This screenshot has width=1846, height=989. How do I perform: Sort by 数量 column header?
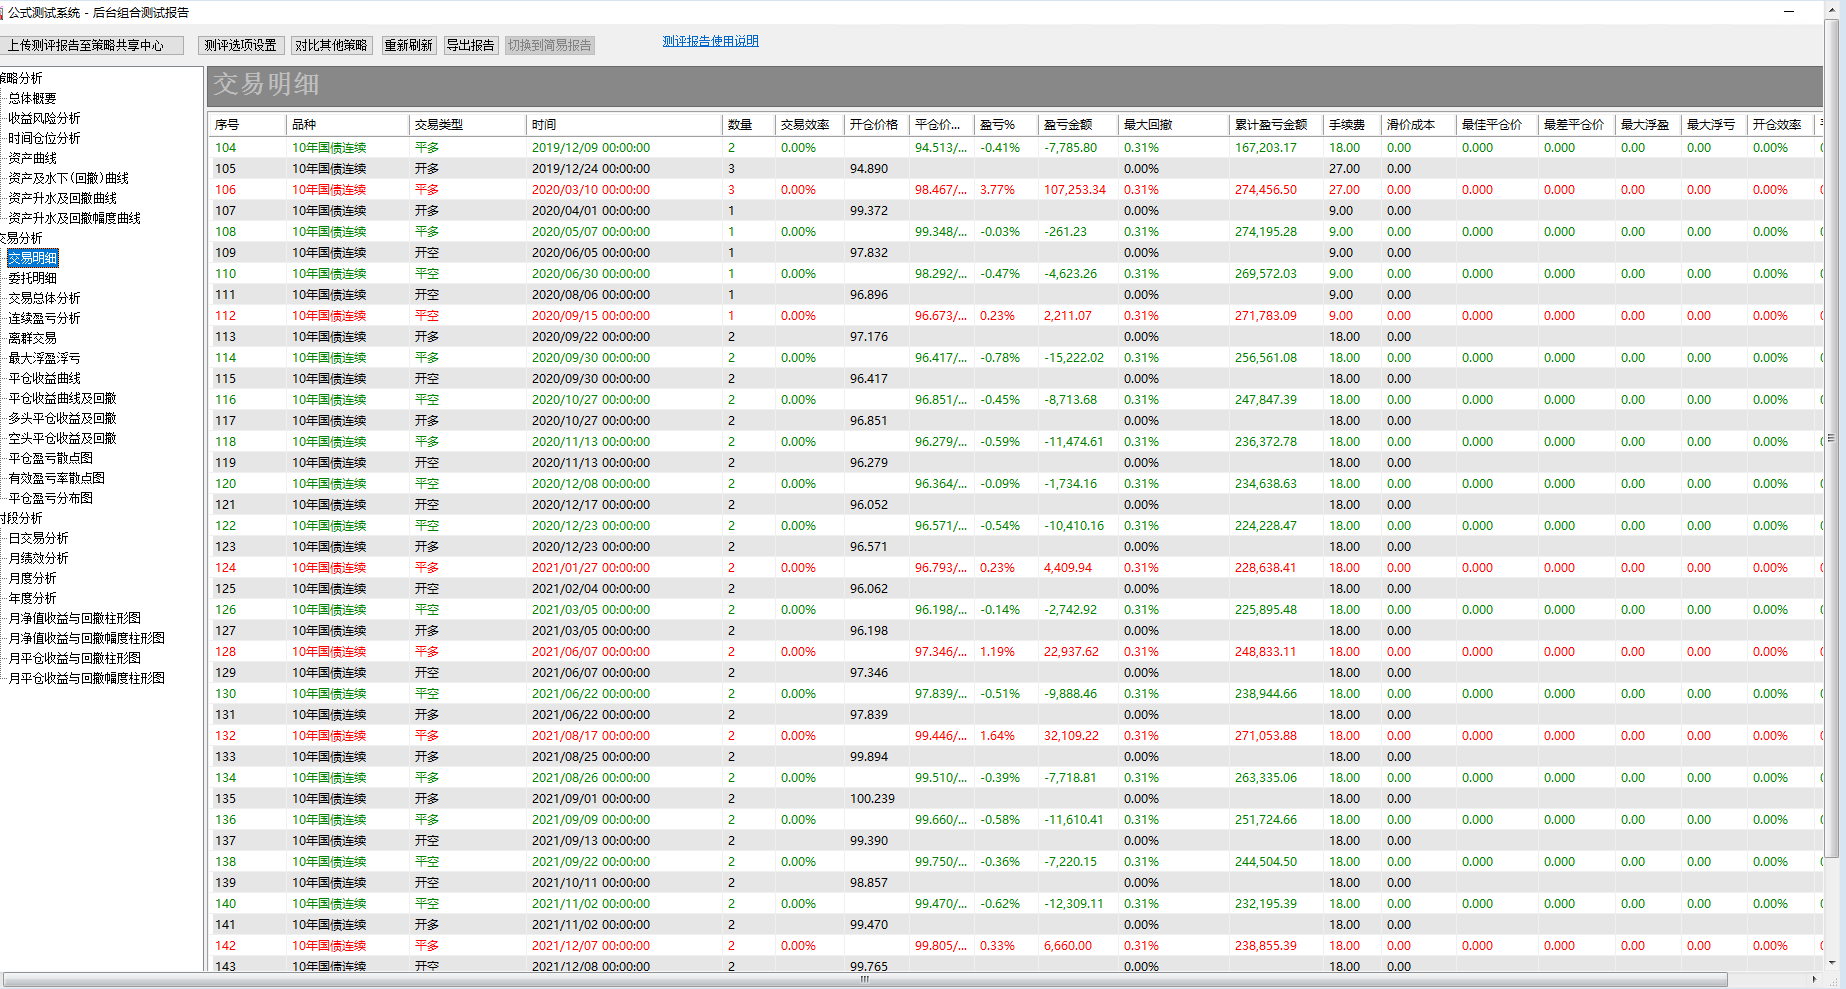[748, 125]
